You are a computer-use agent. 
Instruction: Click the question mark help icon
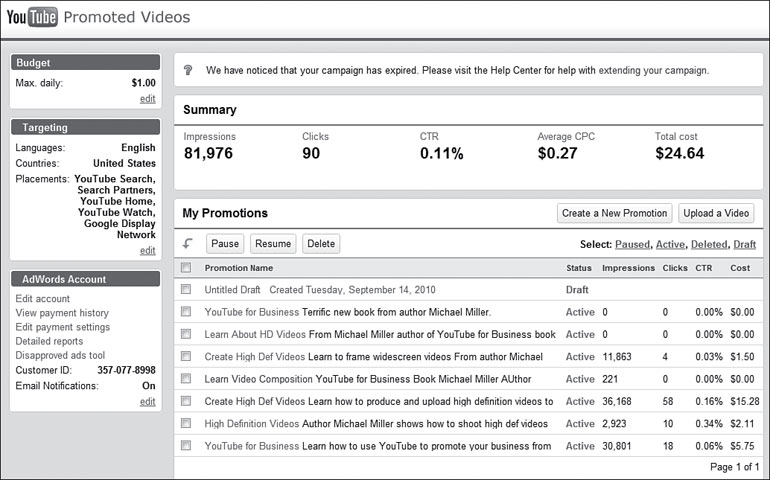[x=188, y=70]
